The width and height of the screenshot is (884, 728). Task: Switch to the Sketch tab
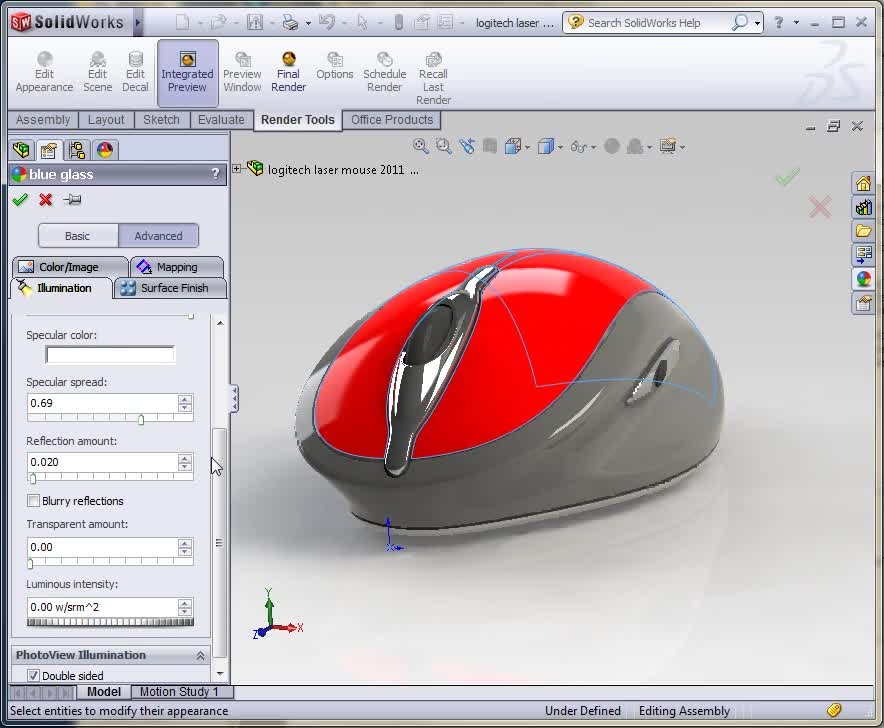pyautogui.click(x=161, y=120)
